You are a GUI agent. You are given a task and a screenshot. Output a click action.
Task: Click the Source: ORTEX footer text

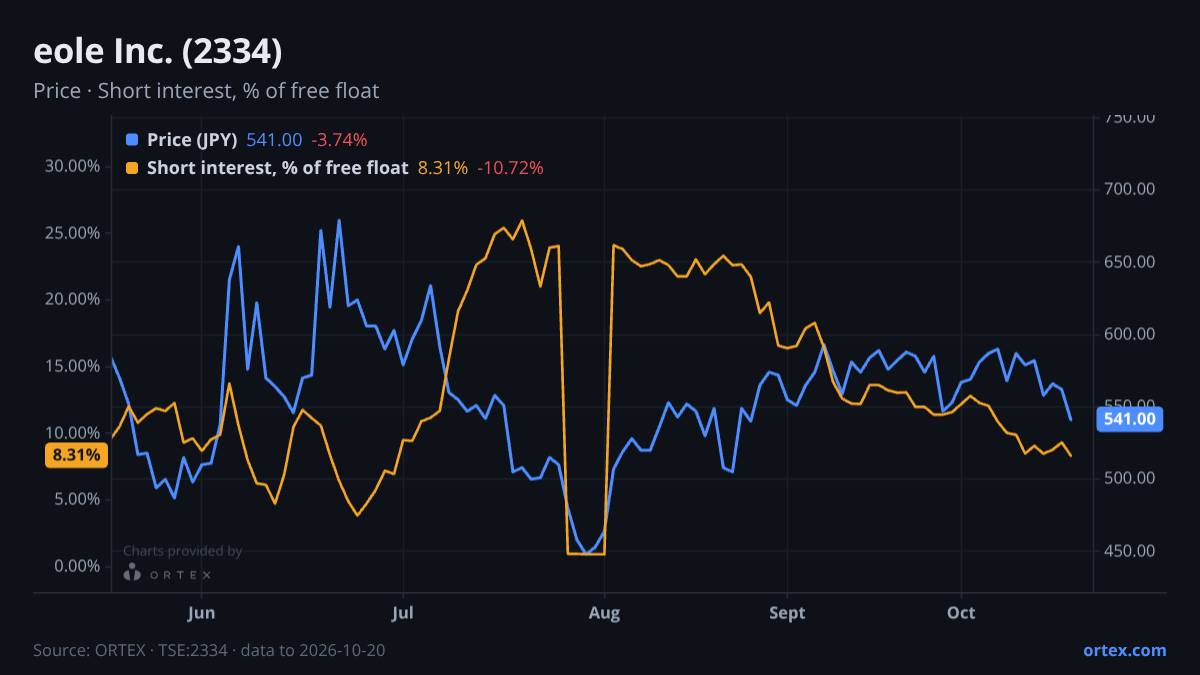tap(209, 650)
